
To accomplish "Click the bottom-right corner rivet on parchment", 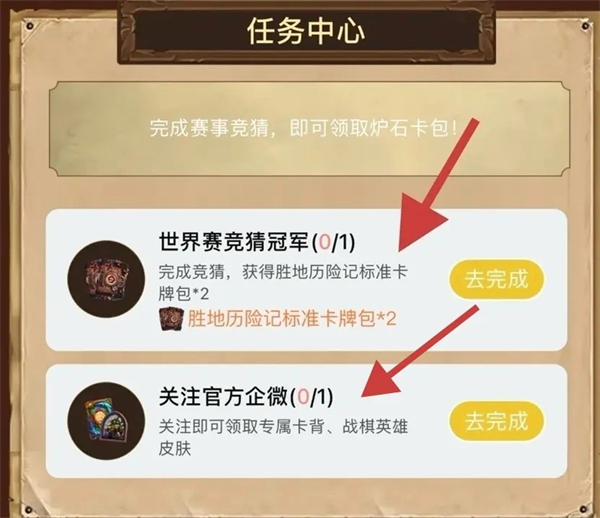I will click(x=584, y=509).
